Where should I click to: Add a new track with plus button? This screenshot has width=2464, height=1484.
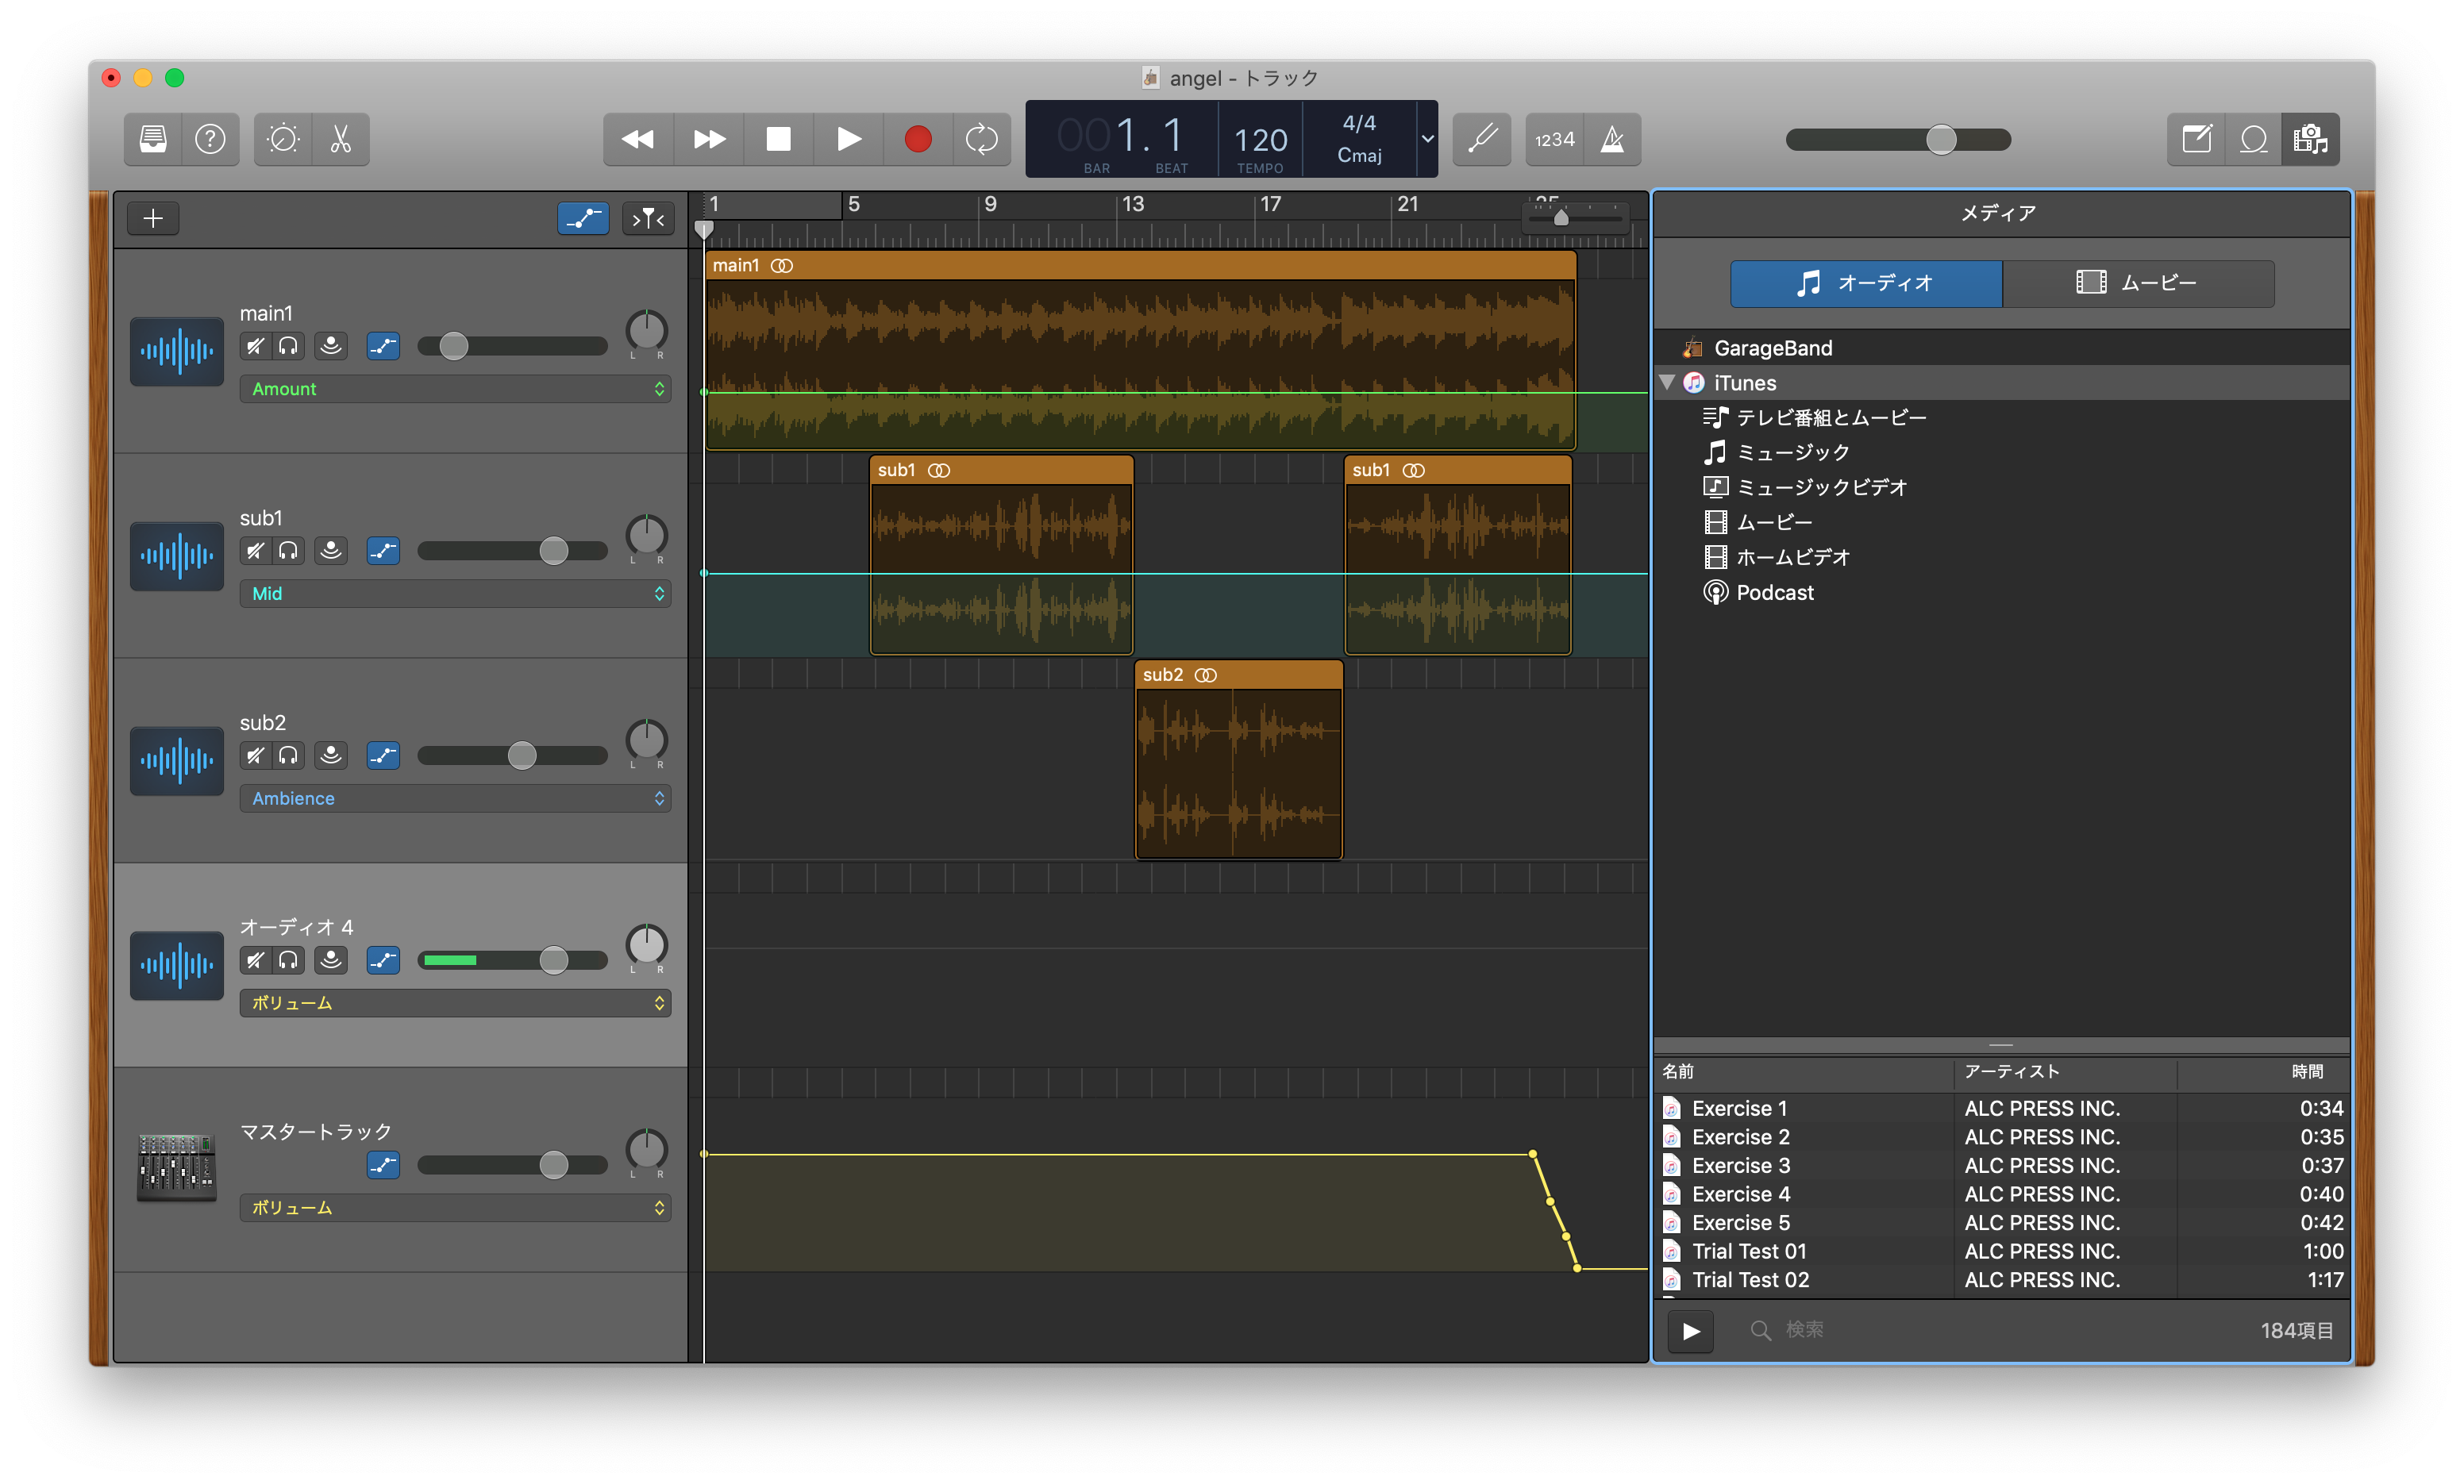(x=153, y=218)
